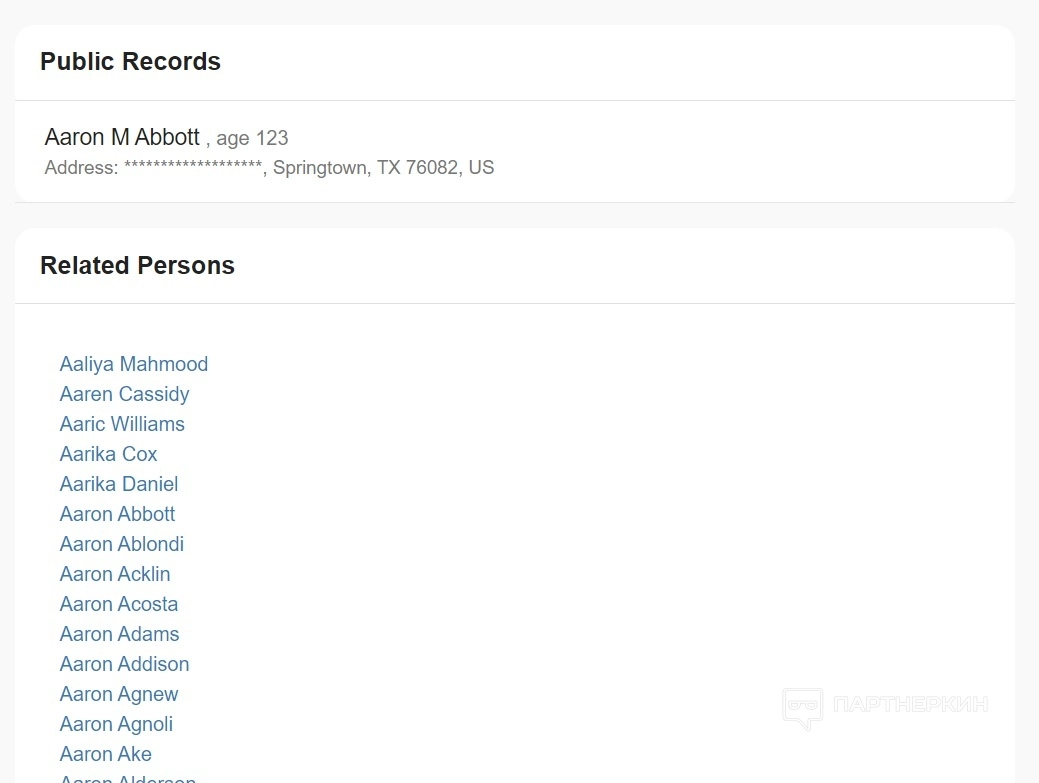Open the Aaliya Mahmood link
This screenshot has width=1039, height=783.
[134, 364]
